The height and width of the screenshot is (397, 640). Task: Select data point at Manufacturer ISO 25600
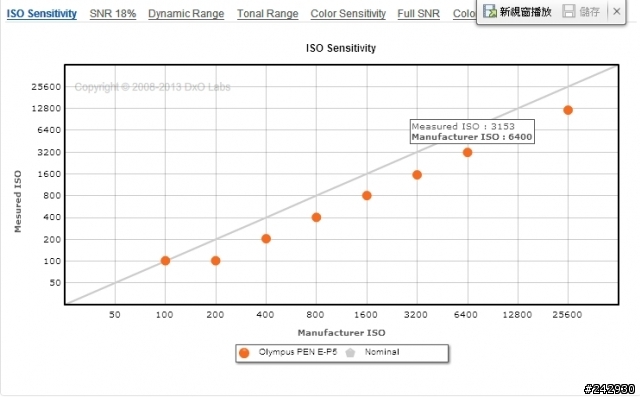point(568,110)
